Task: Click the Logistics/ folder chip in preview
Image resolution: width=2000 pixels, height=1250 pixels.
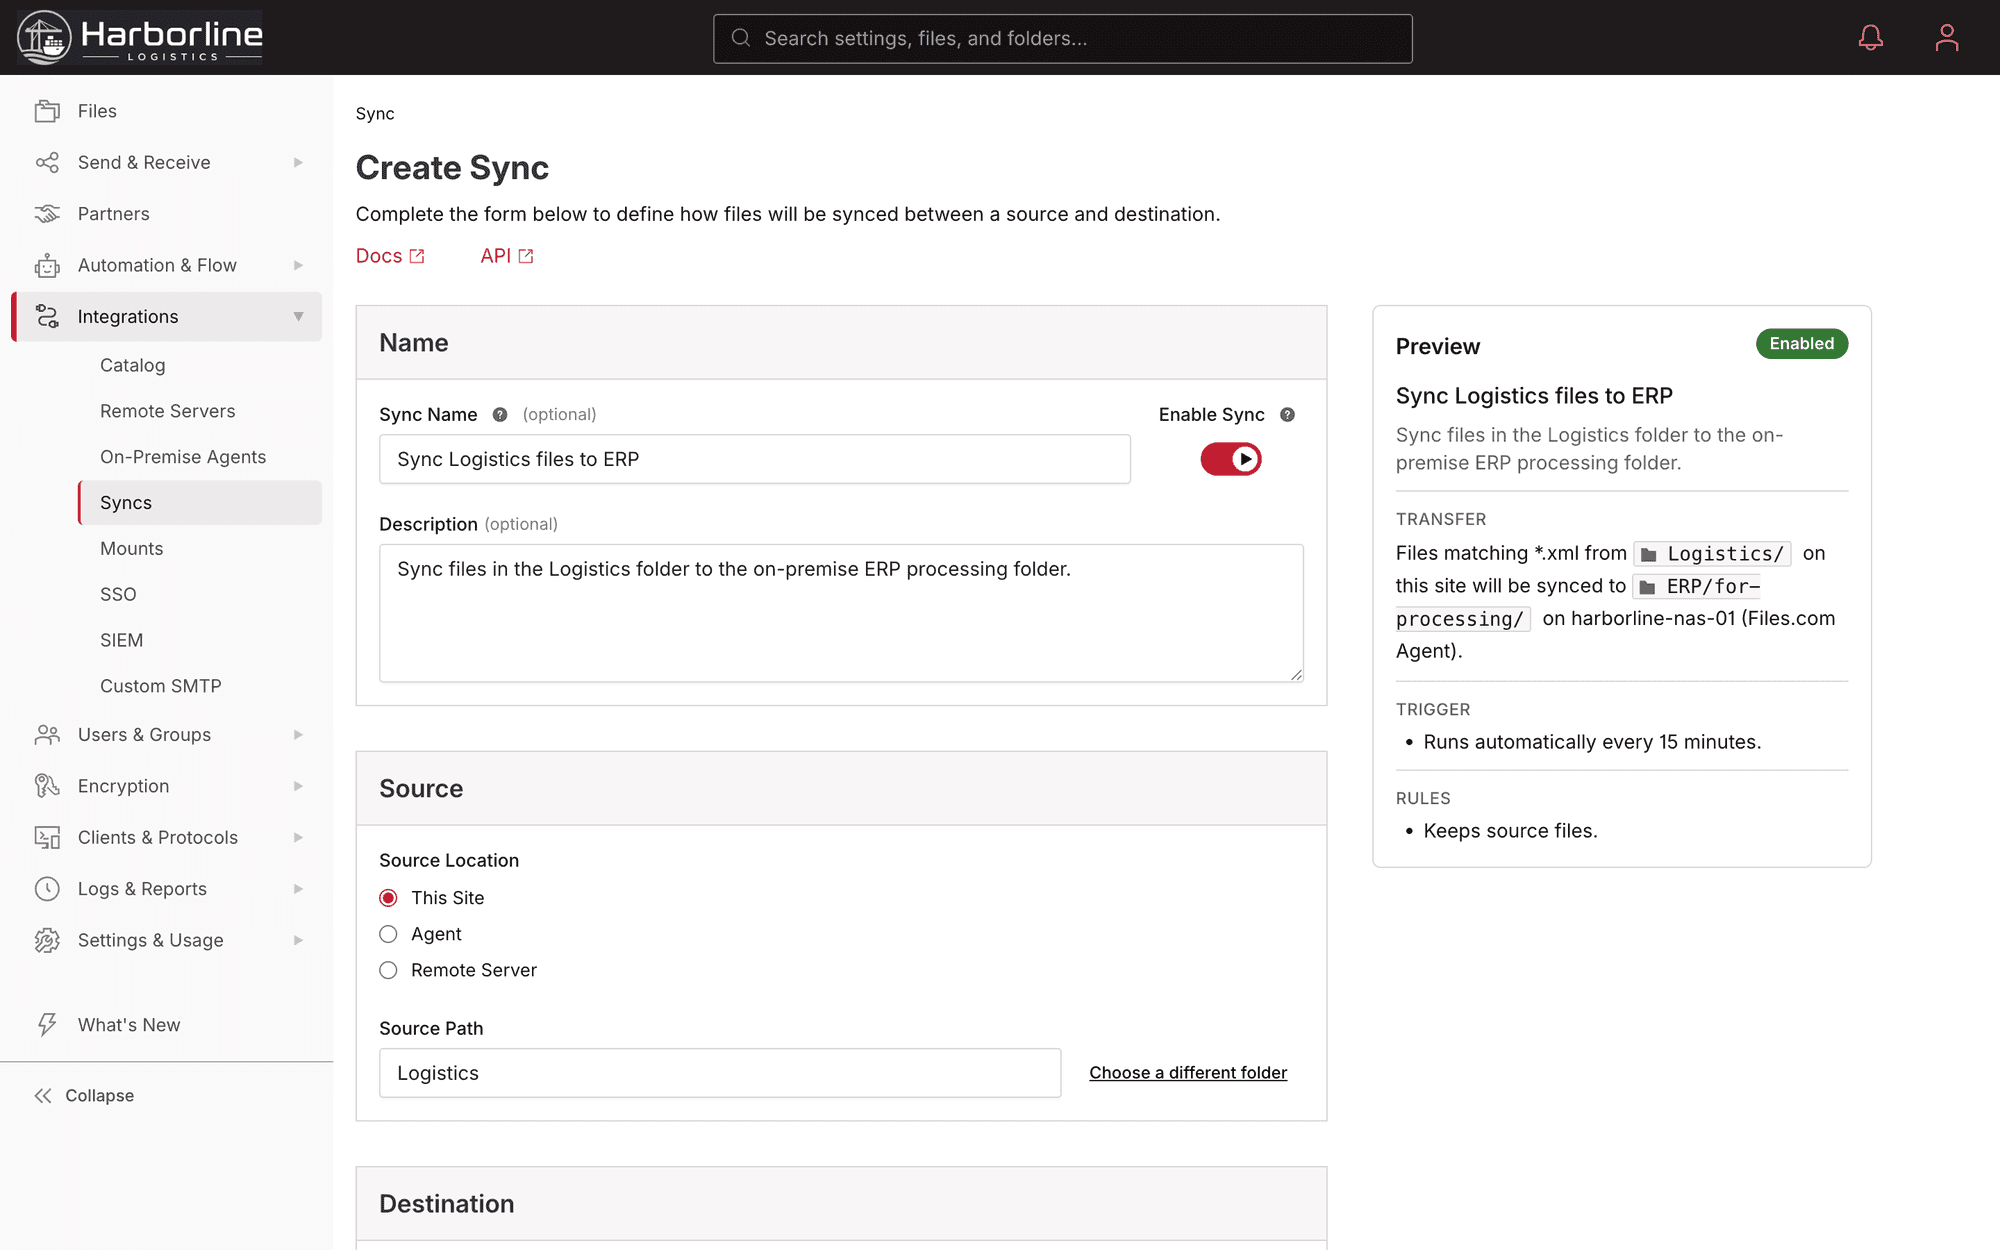Action: (x=1712, y=554)
